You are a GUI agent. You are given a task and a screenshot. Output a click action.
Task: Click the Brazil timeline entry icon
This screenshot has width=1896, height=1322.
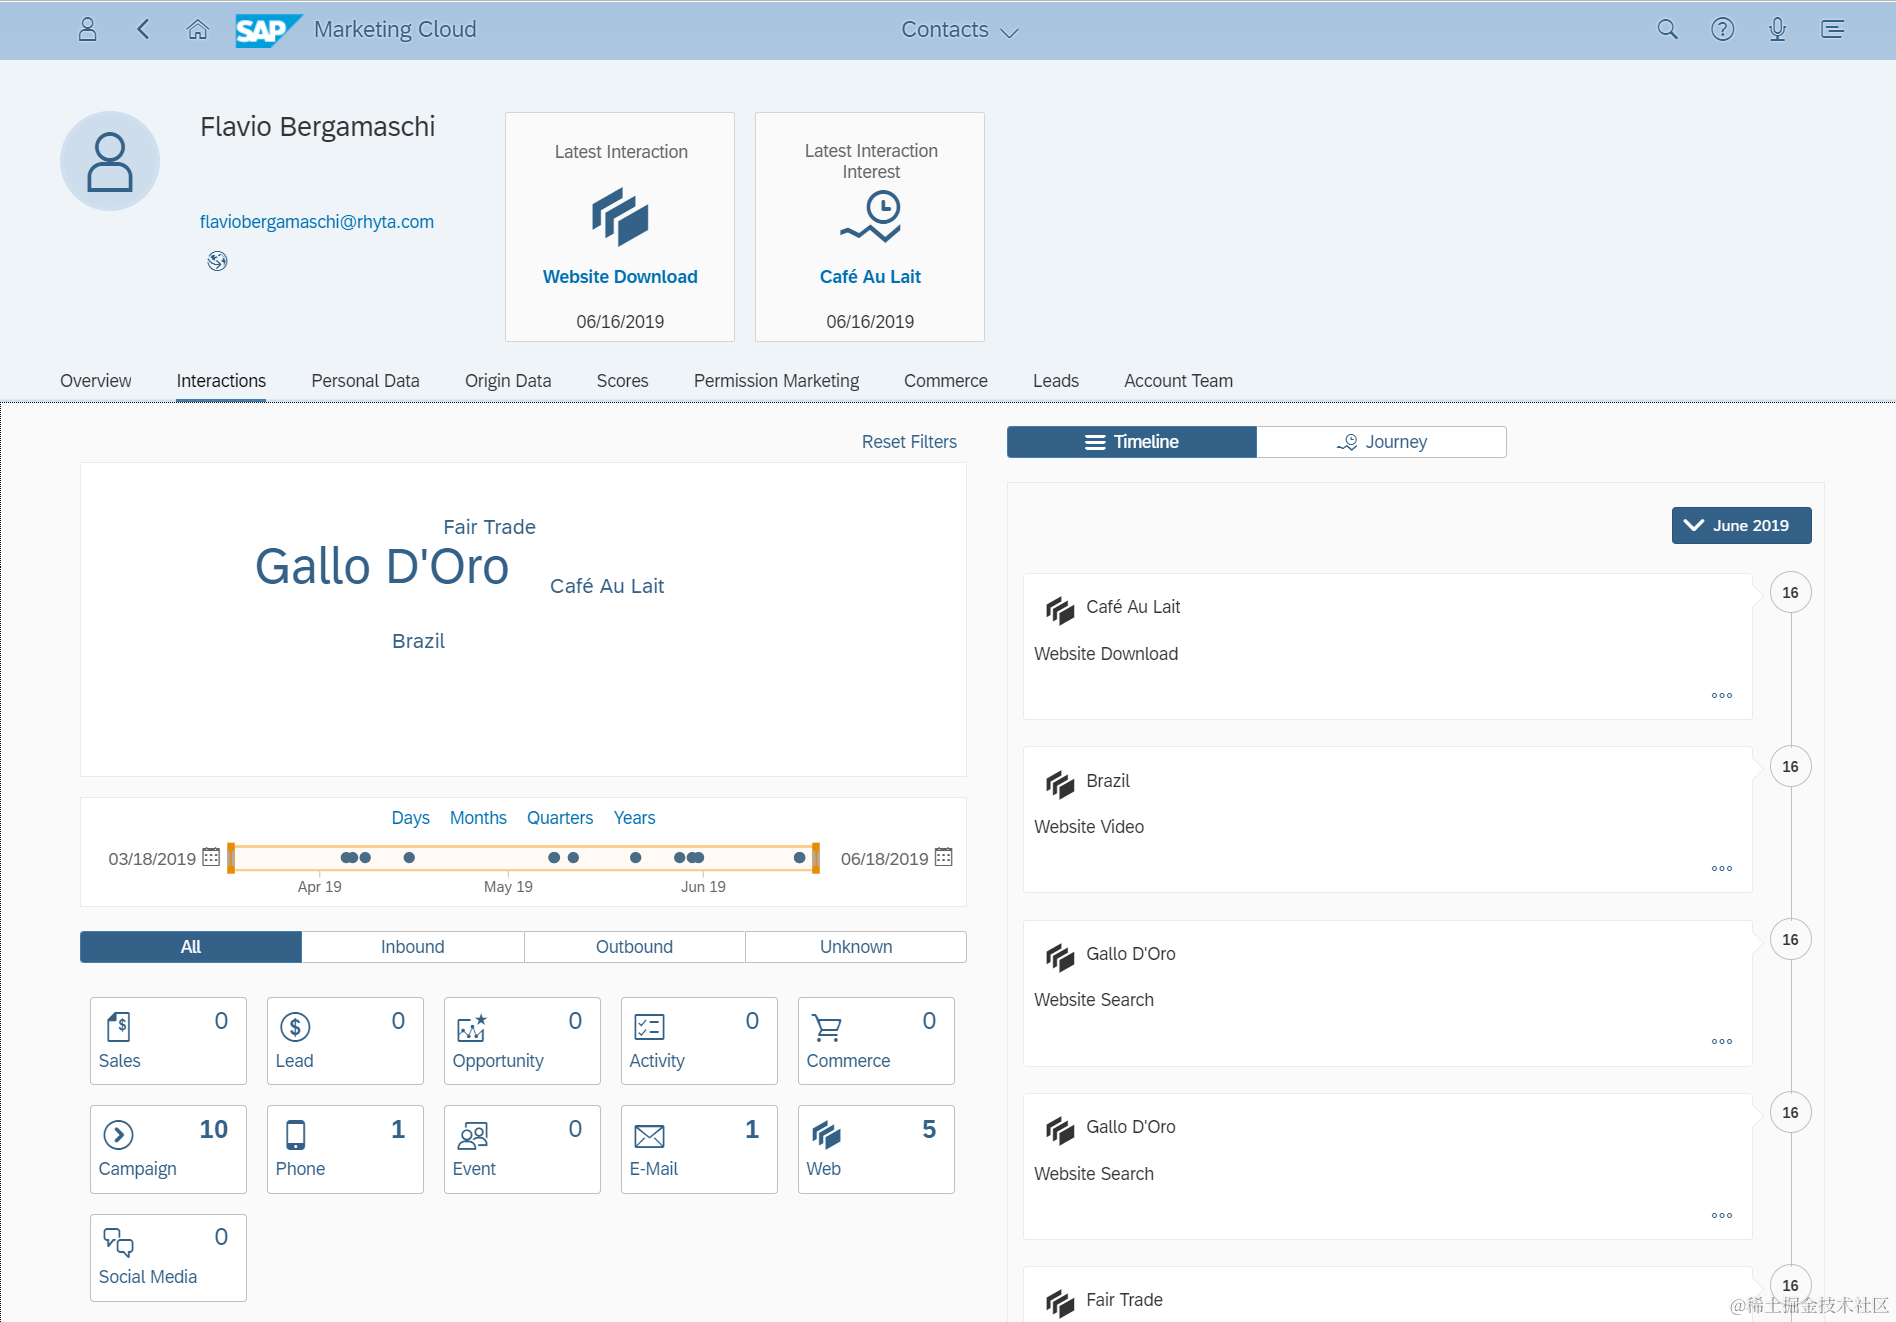(x=1060, y=783)
